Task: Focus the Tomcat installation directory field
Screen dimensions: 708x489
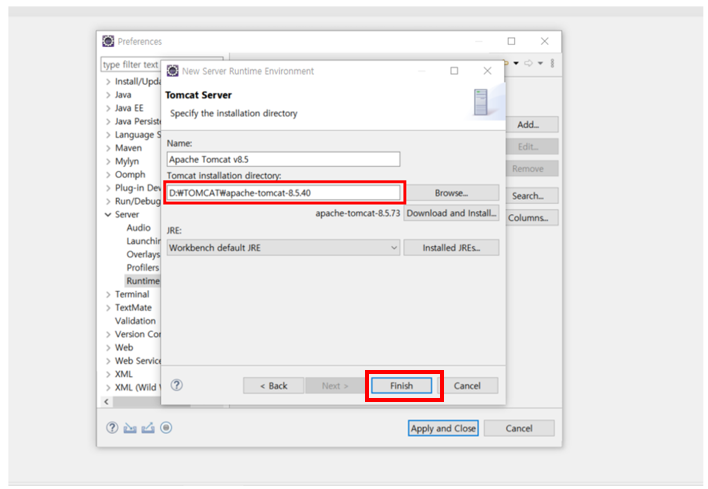Action: [x=283, y=193]
